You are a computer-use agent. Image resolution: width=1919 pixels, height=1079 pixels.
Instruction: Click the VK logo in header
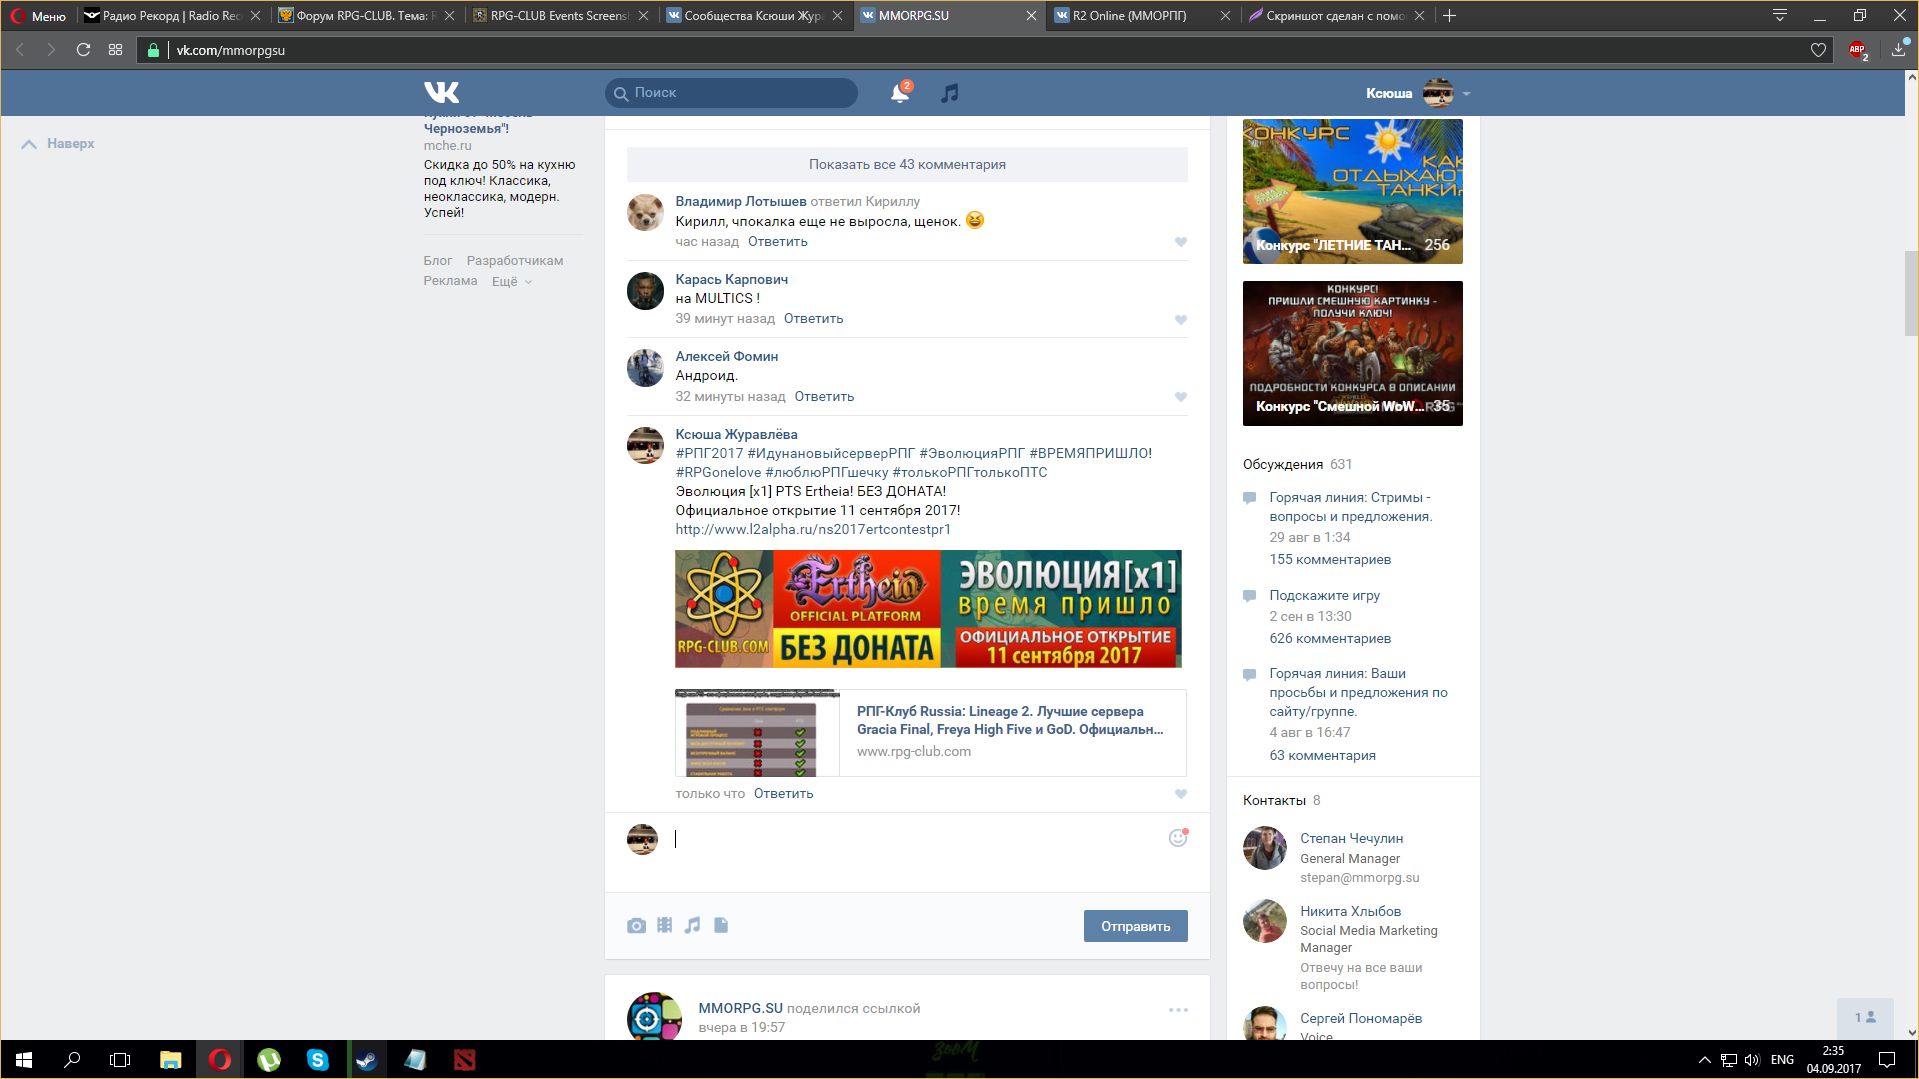click(x=441, y=93)
